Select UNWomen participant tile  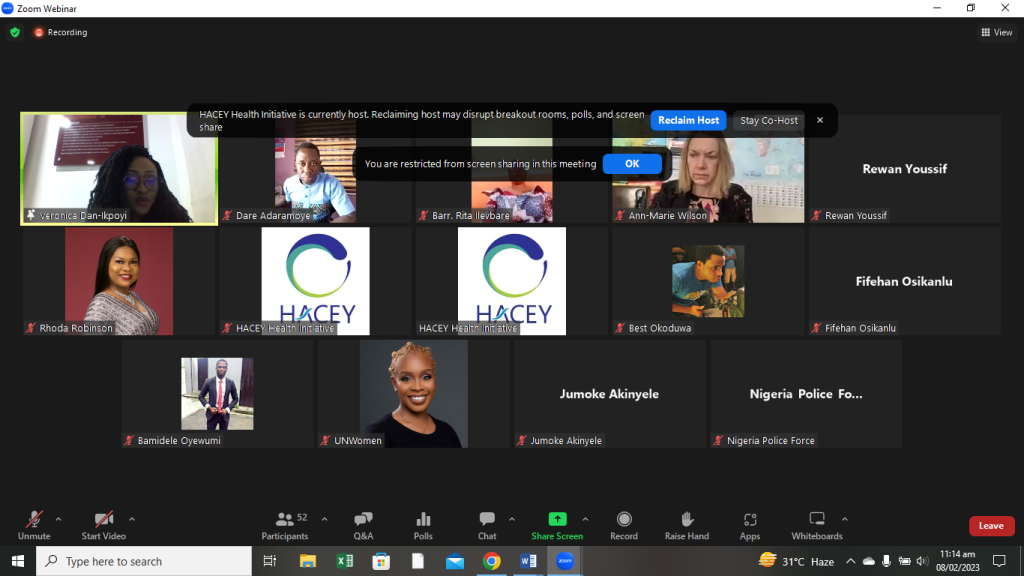(413, 394)
